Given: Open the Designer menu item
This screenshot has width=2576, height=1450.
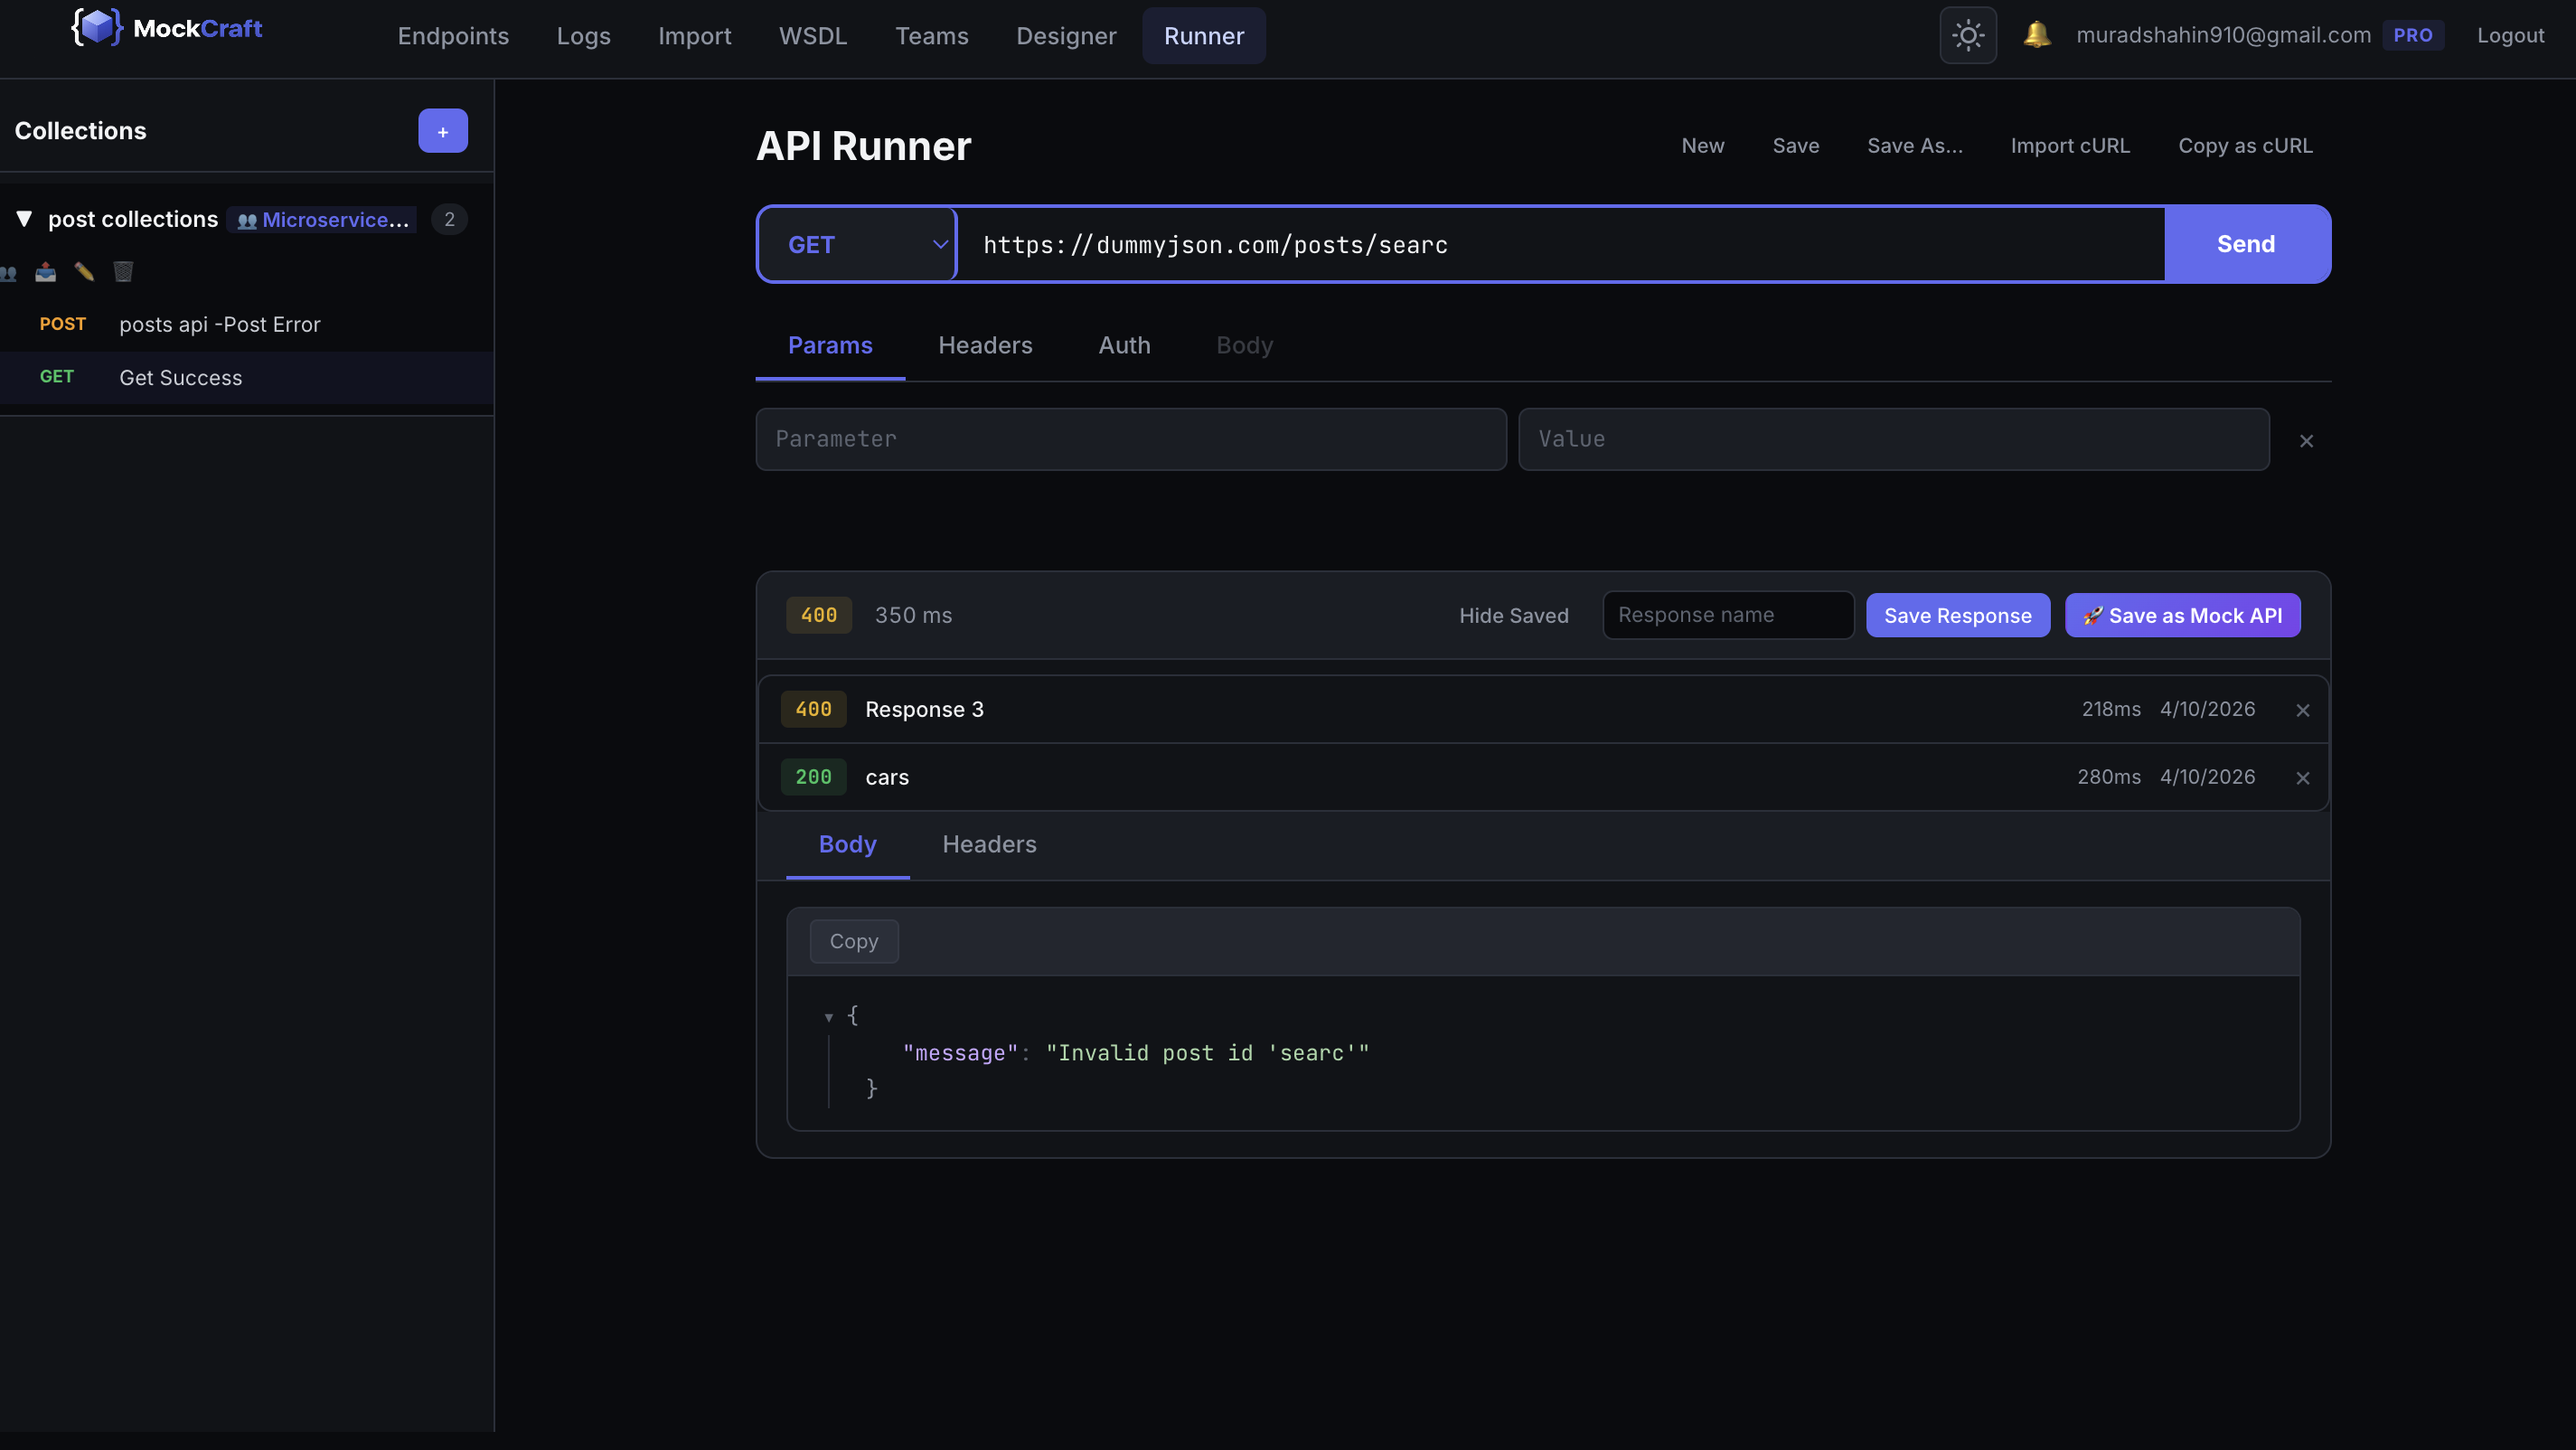Looking at the screenshot, I should tap(1065, 36).
